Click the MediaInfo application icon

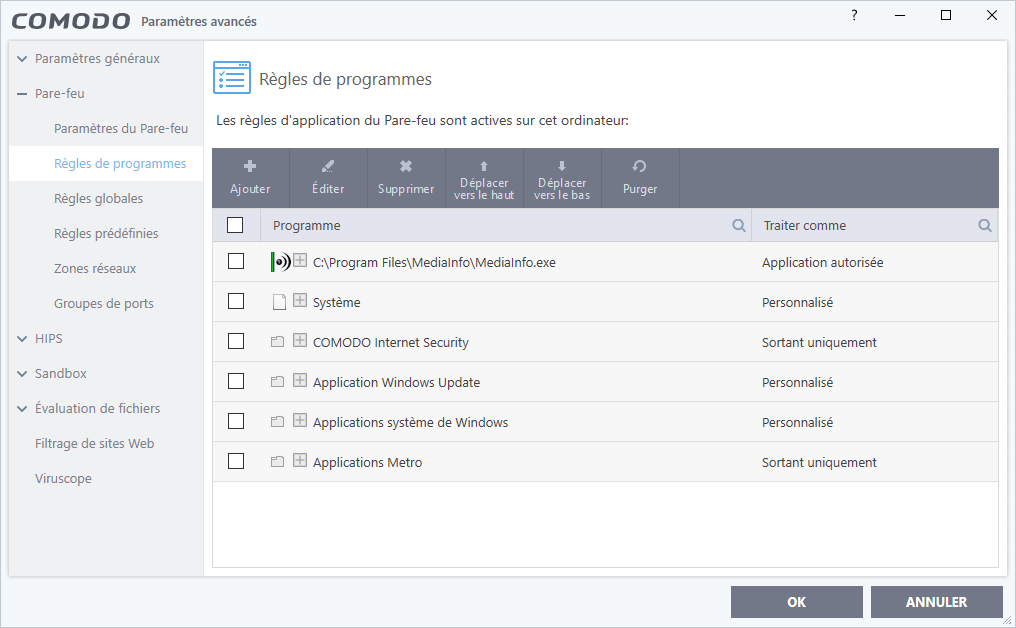tap(281, 262)
